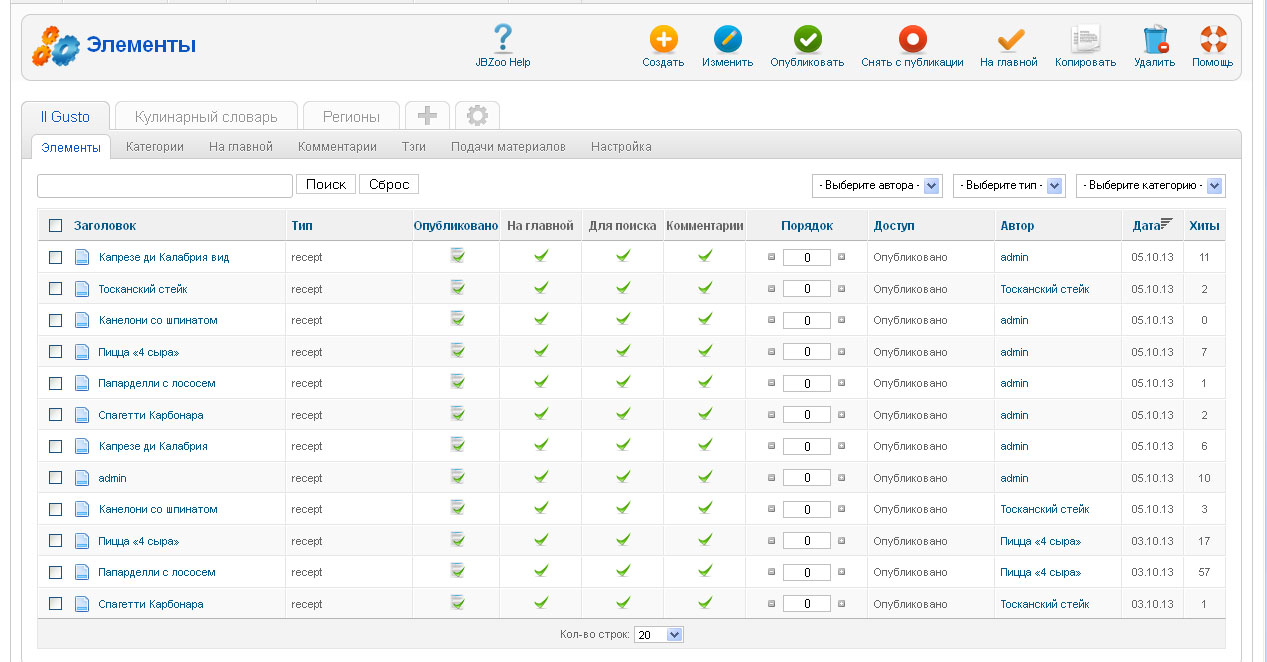Viewport: 1267px width, 662px height.
Task: Click the Удалить trash icon
Action: 1155,40
